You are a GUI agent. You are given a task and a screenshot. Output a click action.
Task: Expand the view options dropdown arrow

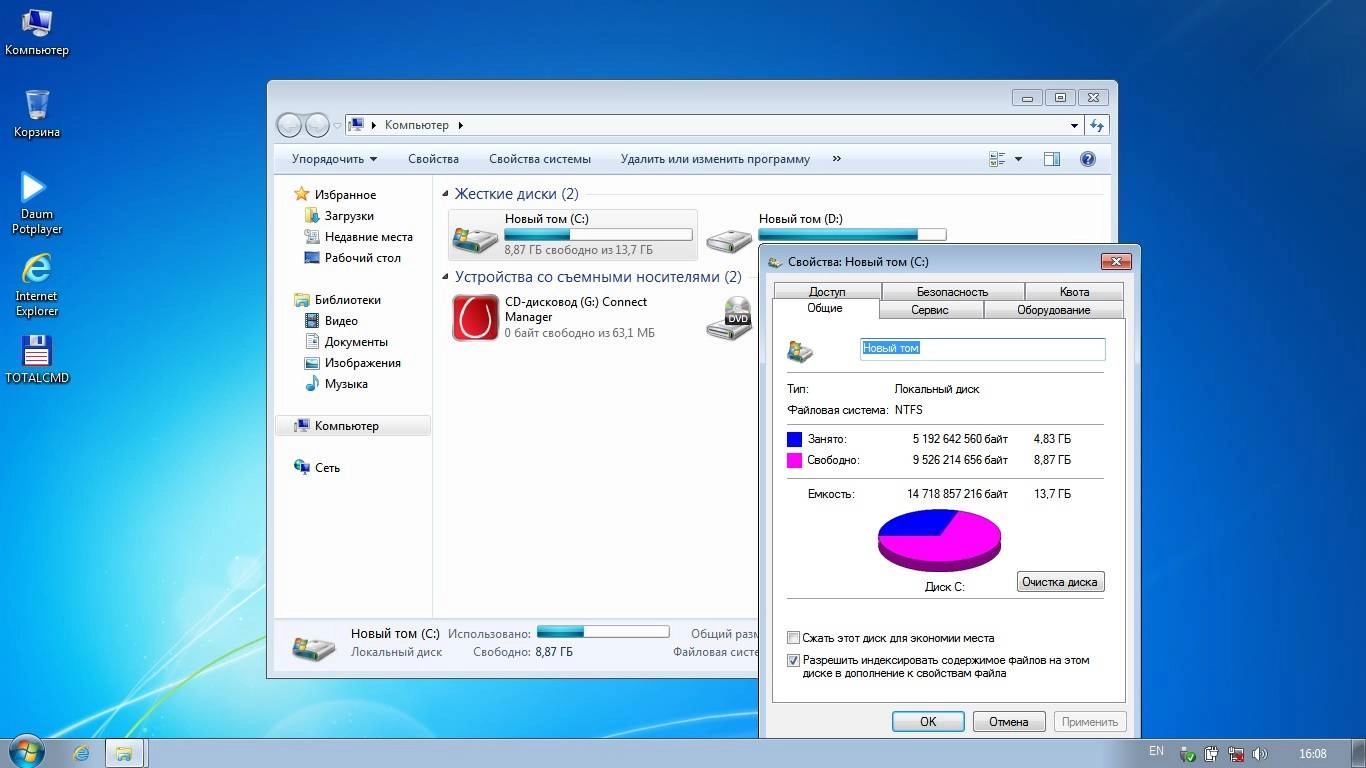click(1019, 159)
